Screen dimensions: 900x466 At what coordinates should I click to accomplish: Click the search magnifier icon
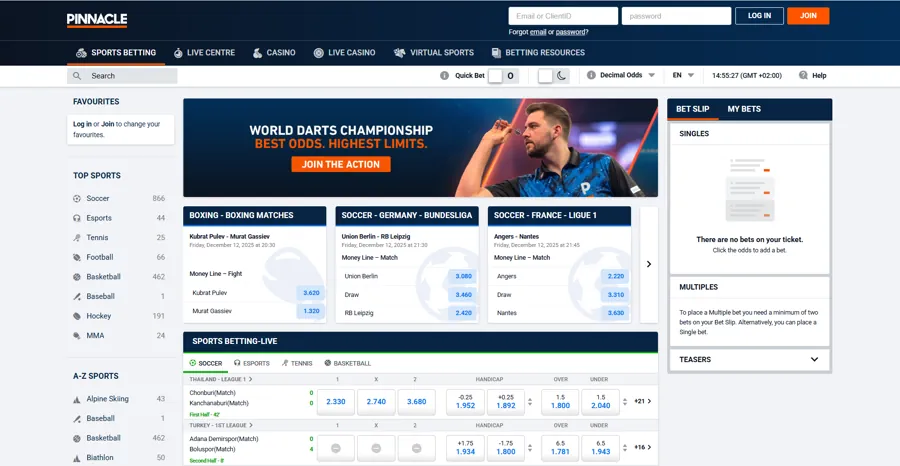point(77,76)
